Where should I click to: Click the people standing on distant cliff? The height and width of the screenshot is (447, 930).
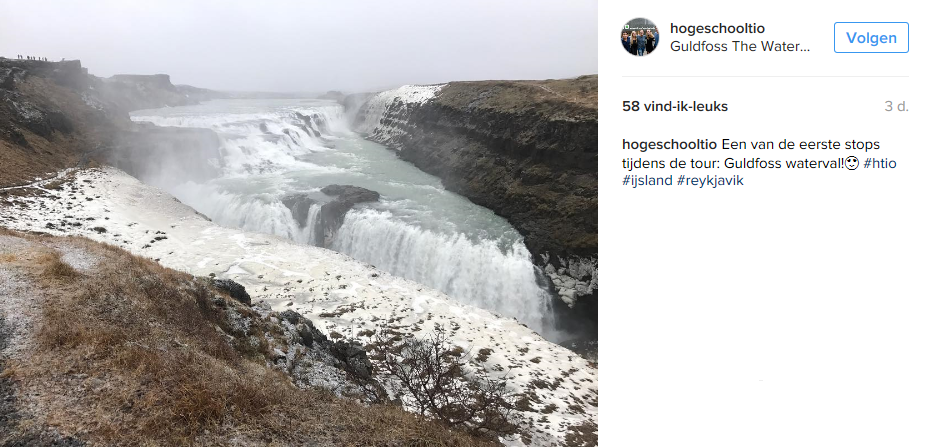tap(33, 58)
